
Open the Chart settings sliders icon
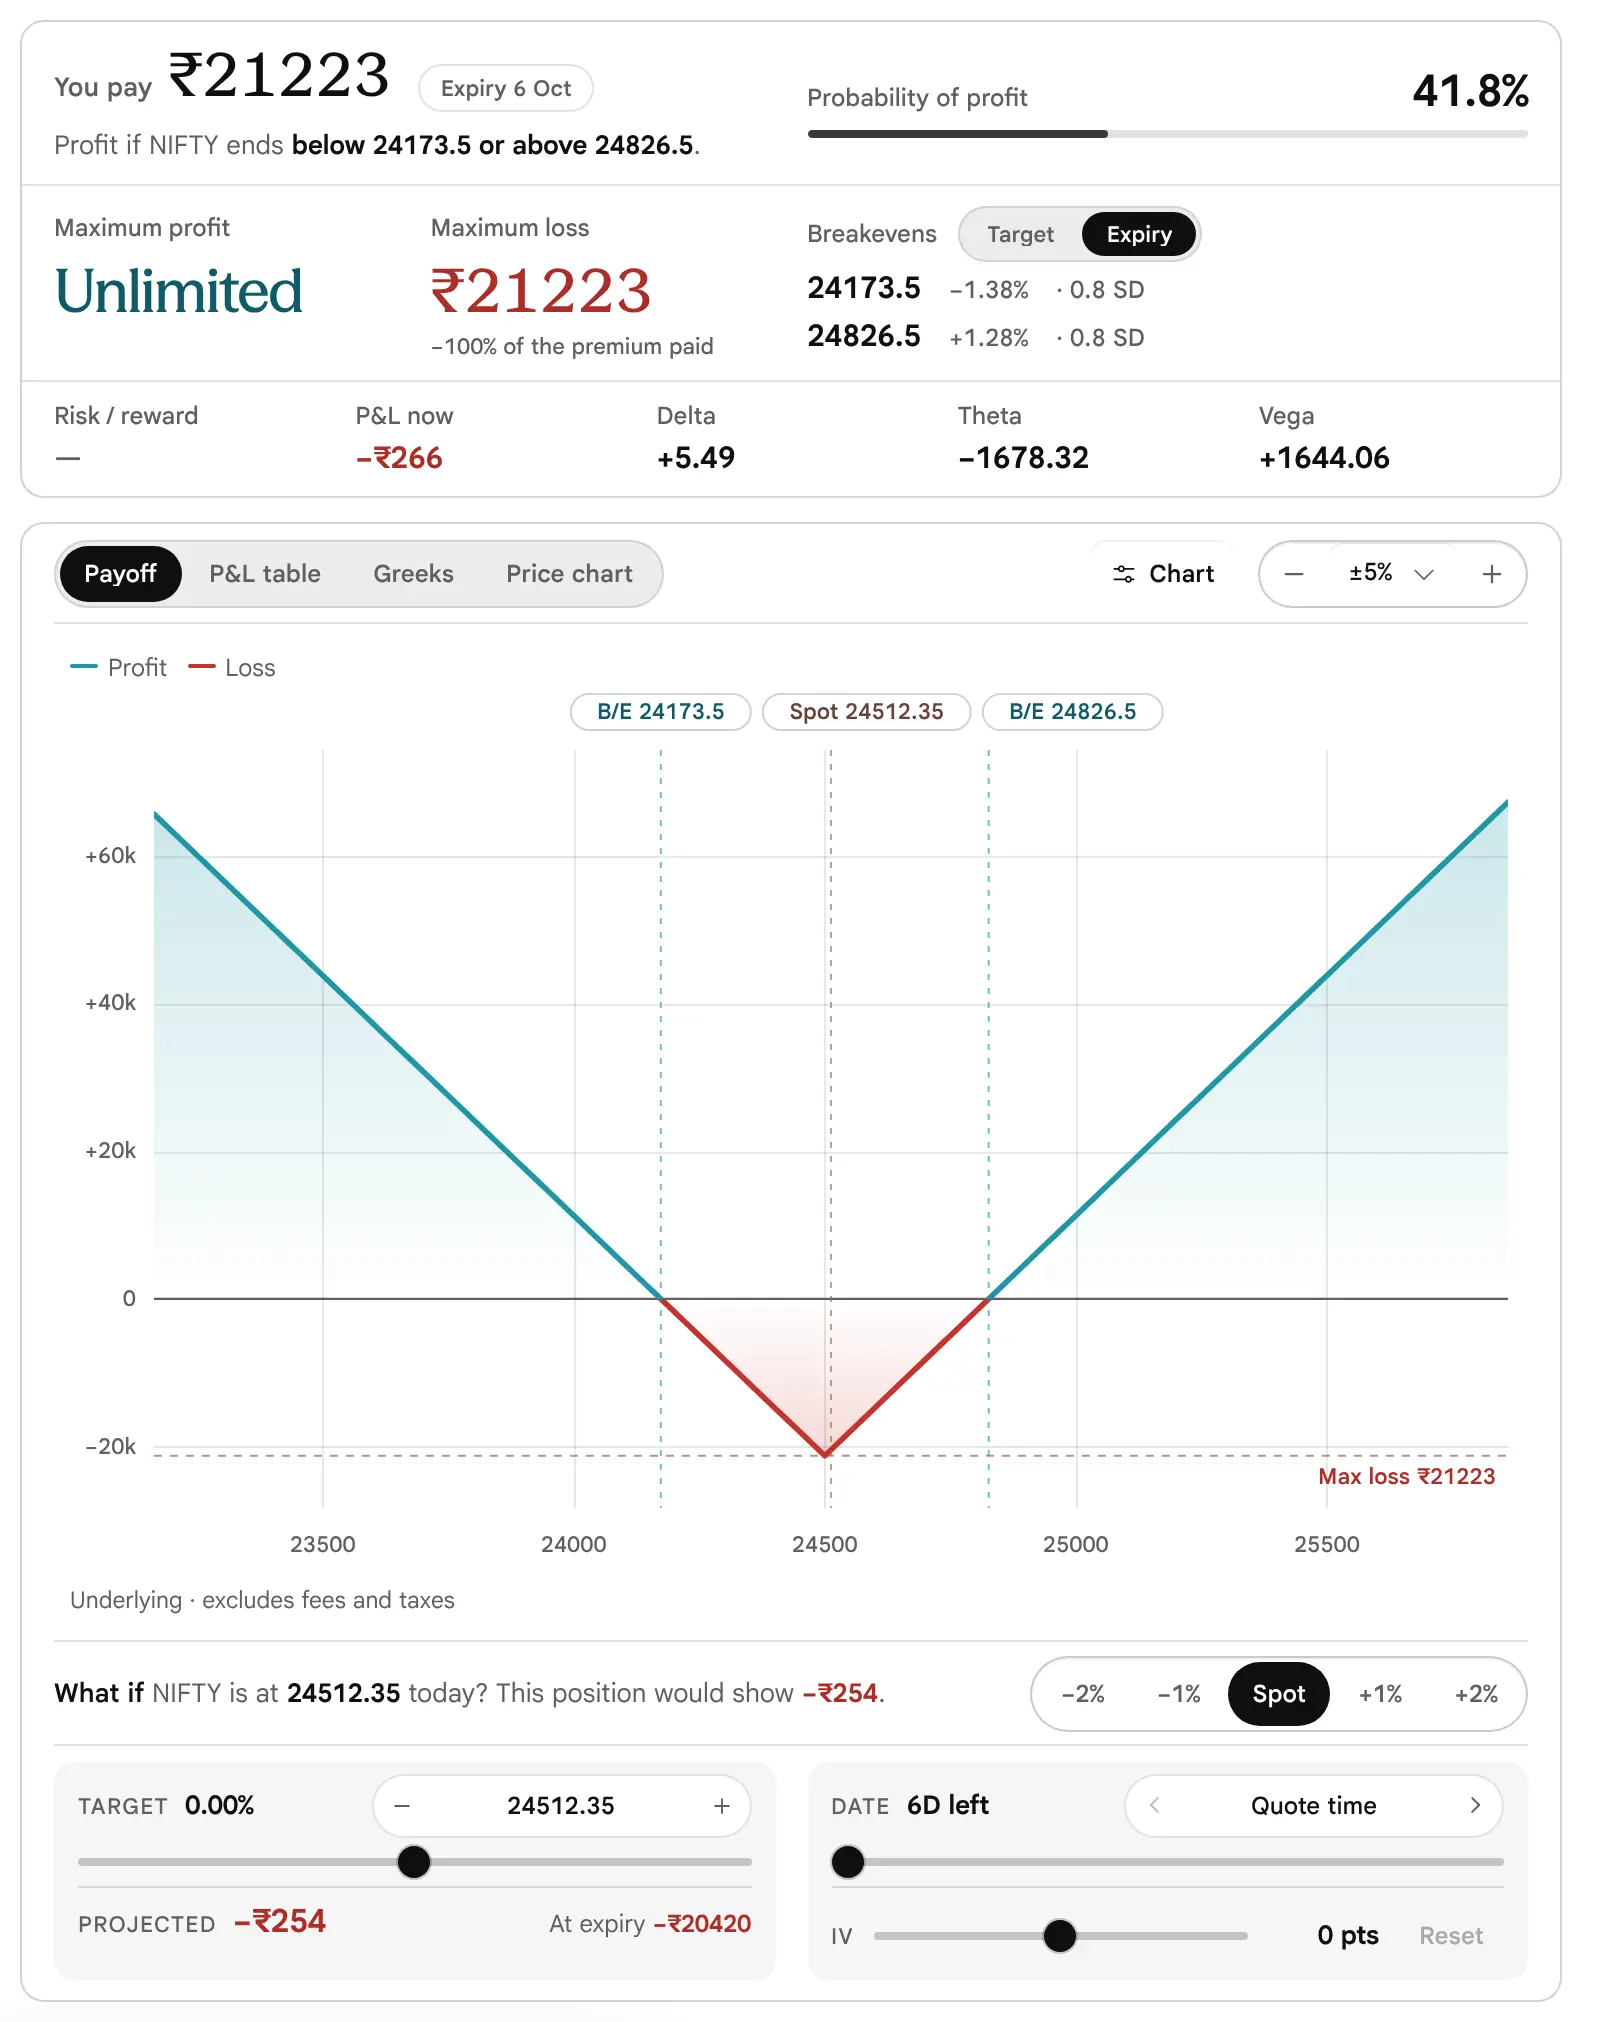coord(1124,574)
